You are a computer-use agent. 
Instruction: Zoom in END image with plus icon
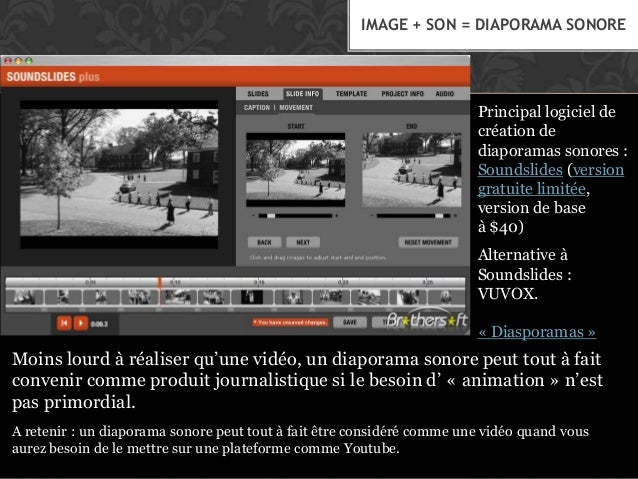[x=455, y=216]
